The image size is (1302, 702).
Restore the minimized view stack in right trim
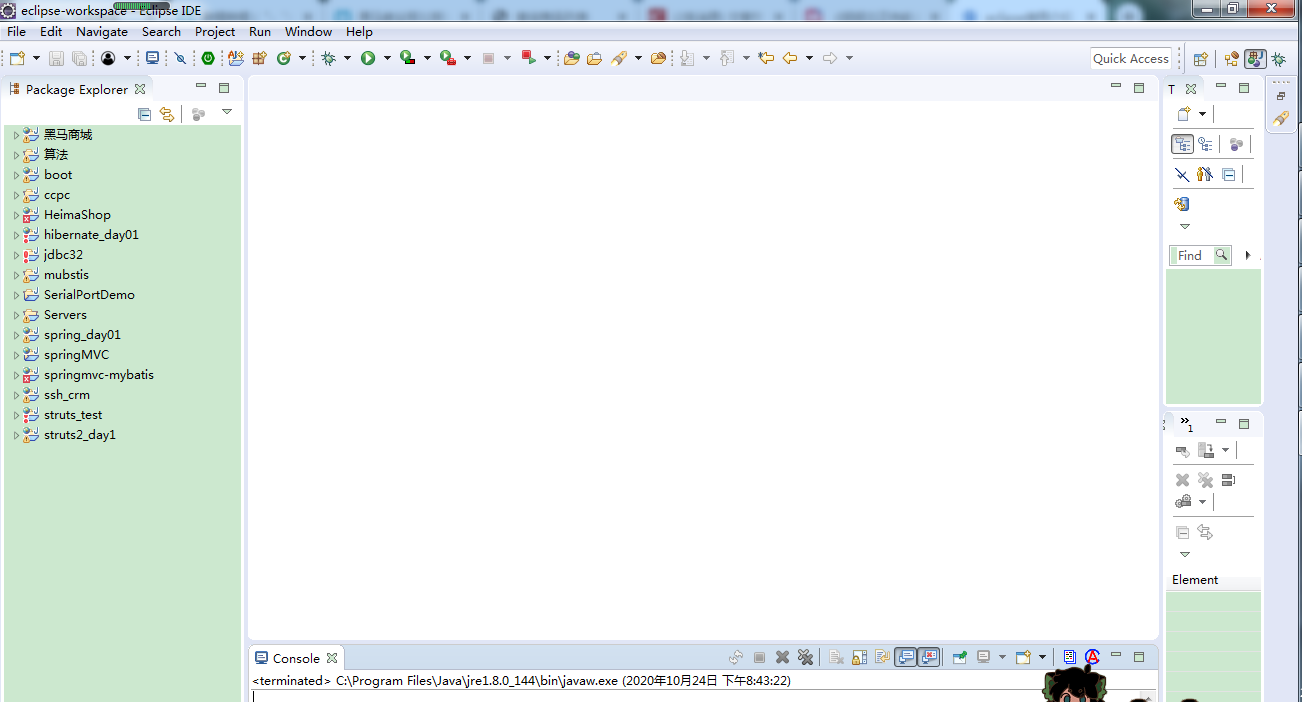(1281, 96)
